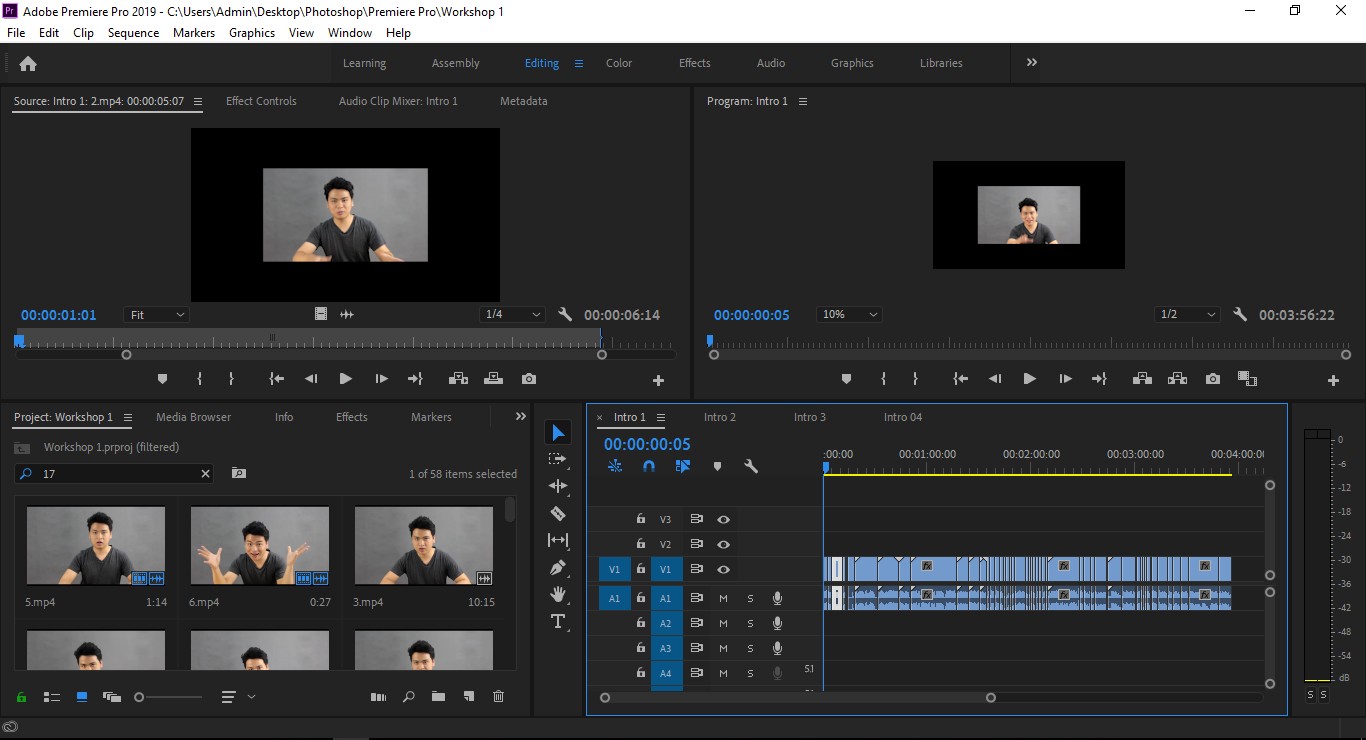This screenshot has height=740, width=1366.
Task: Click the New Bin folder icon
Action: [438, 696]
